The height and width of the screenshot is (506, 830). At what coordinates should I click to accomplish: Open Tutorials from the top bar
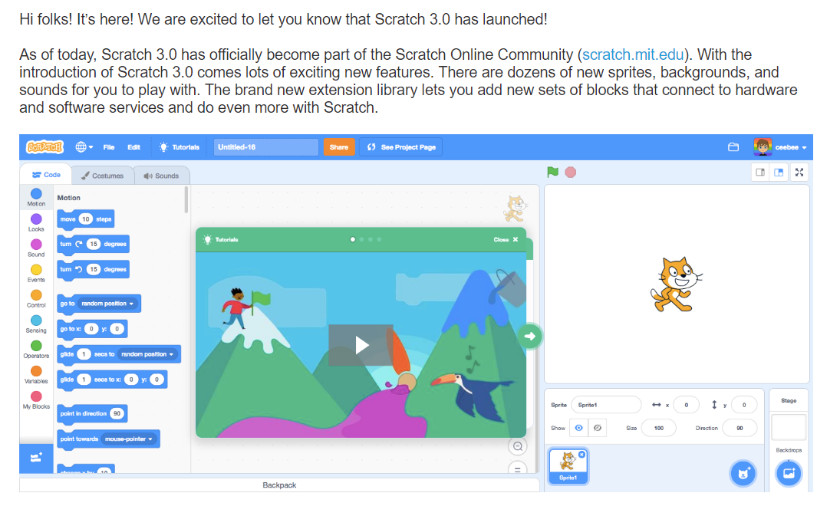pos(179,147)
